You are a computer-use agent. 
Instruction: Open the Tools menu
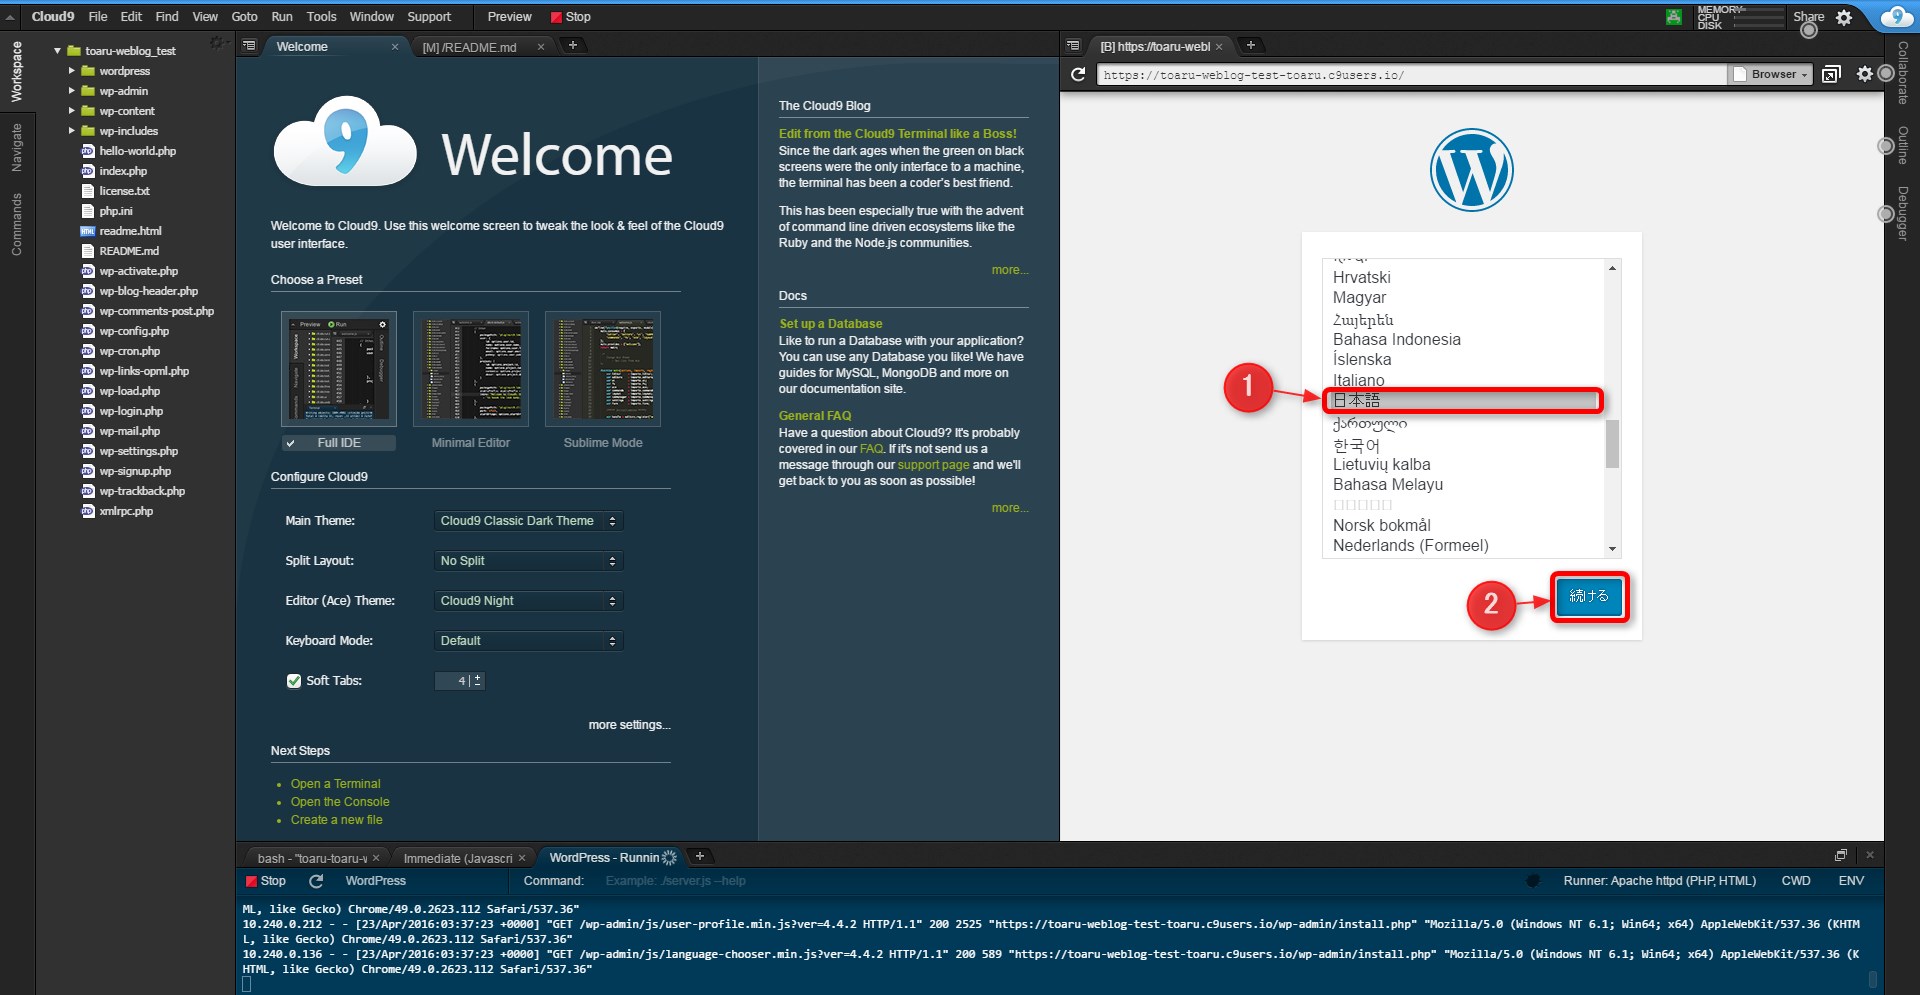tap(322, 17)
